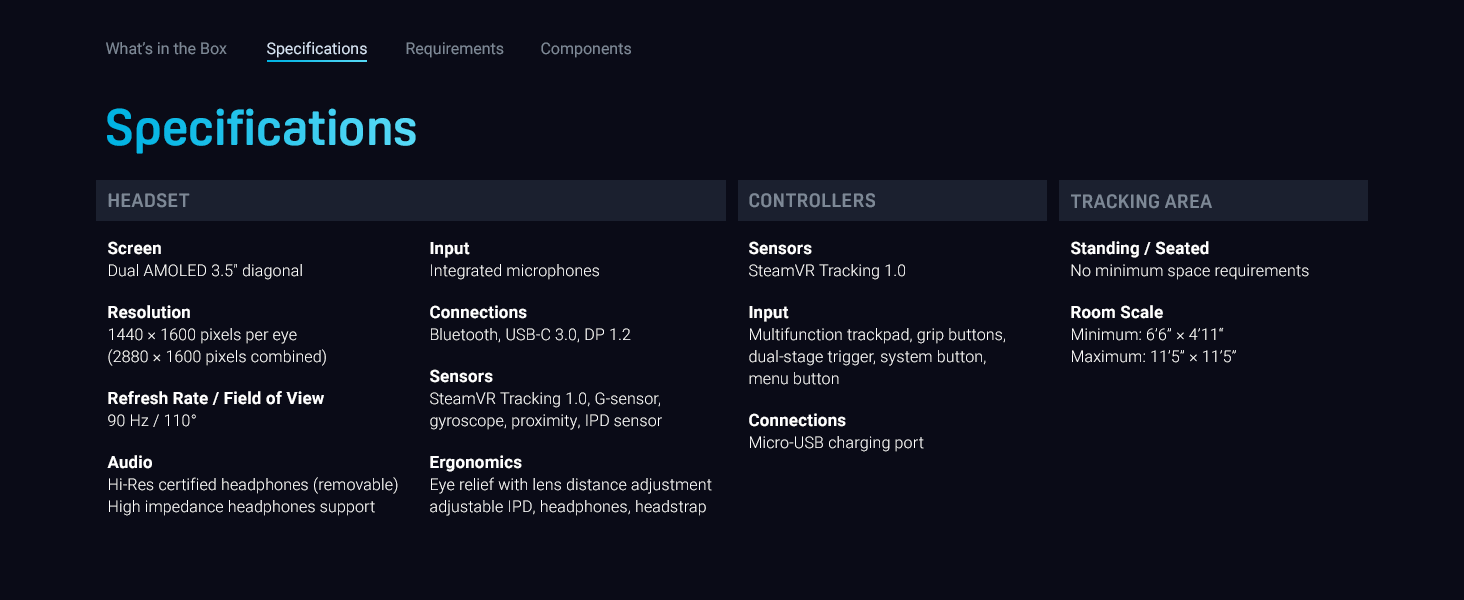Select the CONTROLLERS section header
The image size is (1464, 600).
coord(891,201)
